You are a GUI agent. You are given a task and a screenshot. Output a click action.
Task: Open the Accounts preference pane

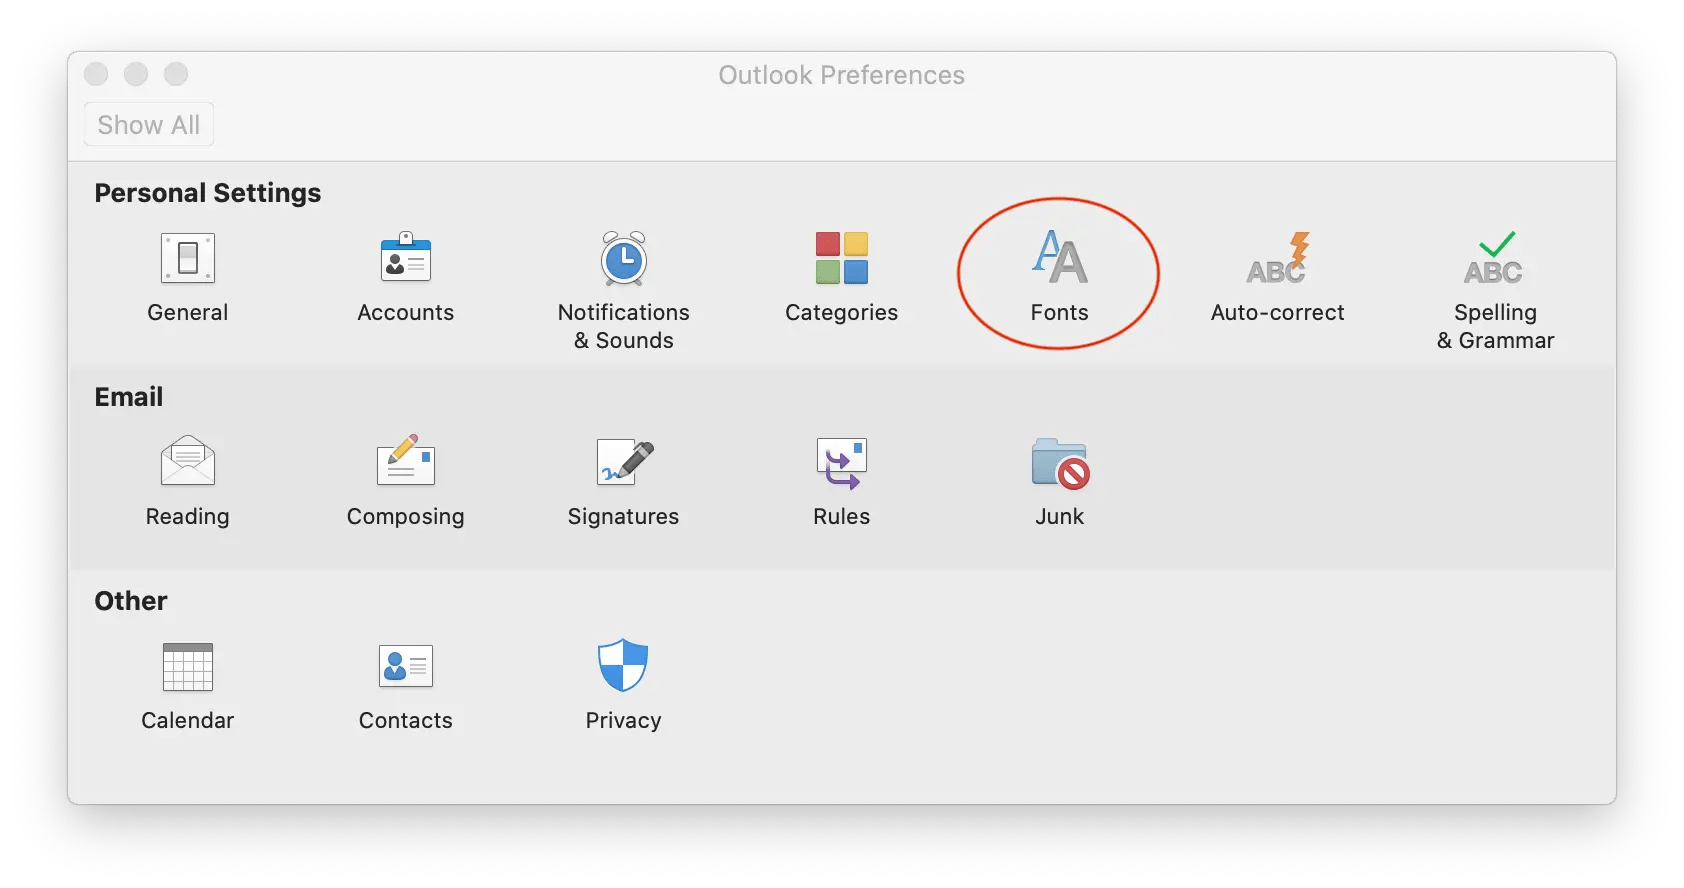point(405,259)
